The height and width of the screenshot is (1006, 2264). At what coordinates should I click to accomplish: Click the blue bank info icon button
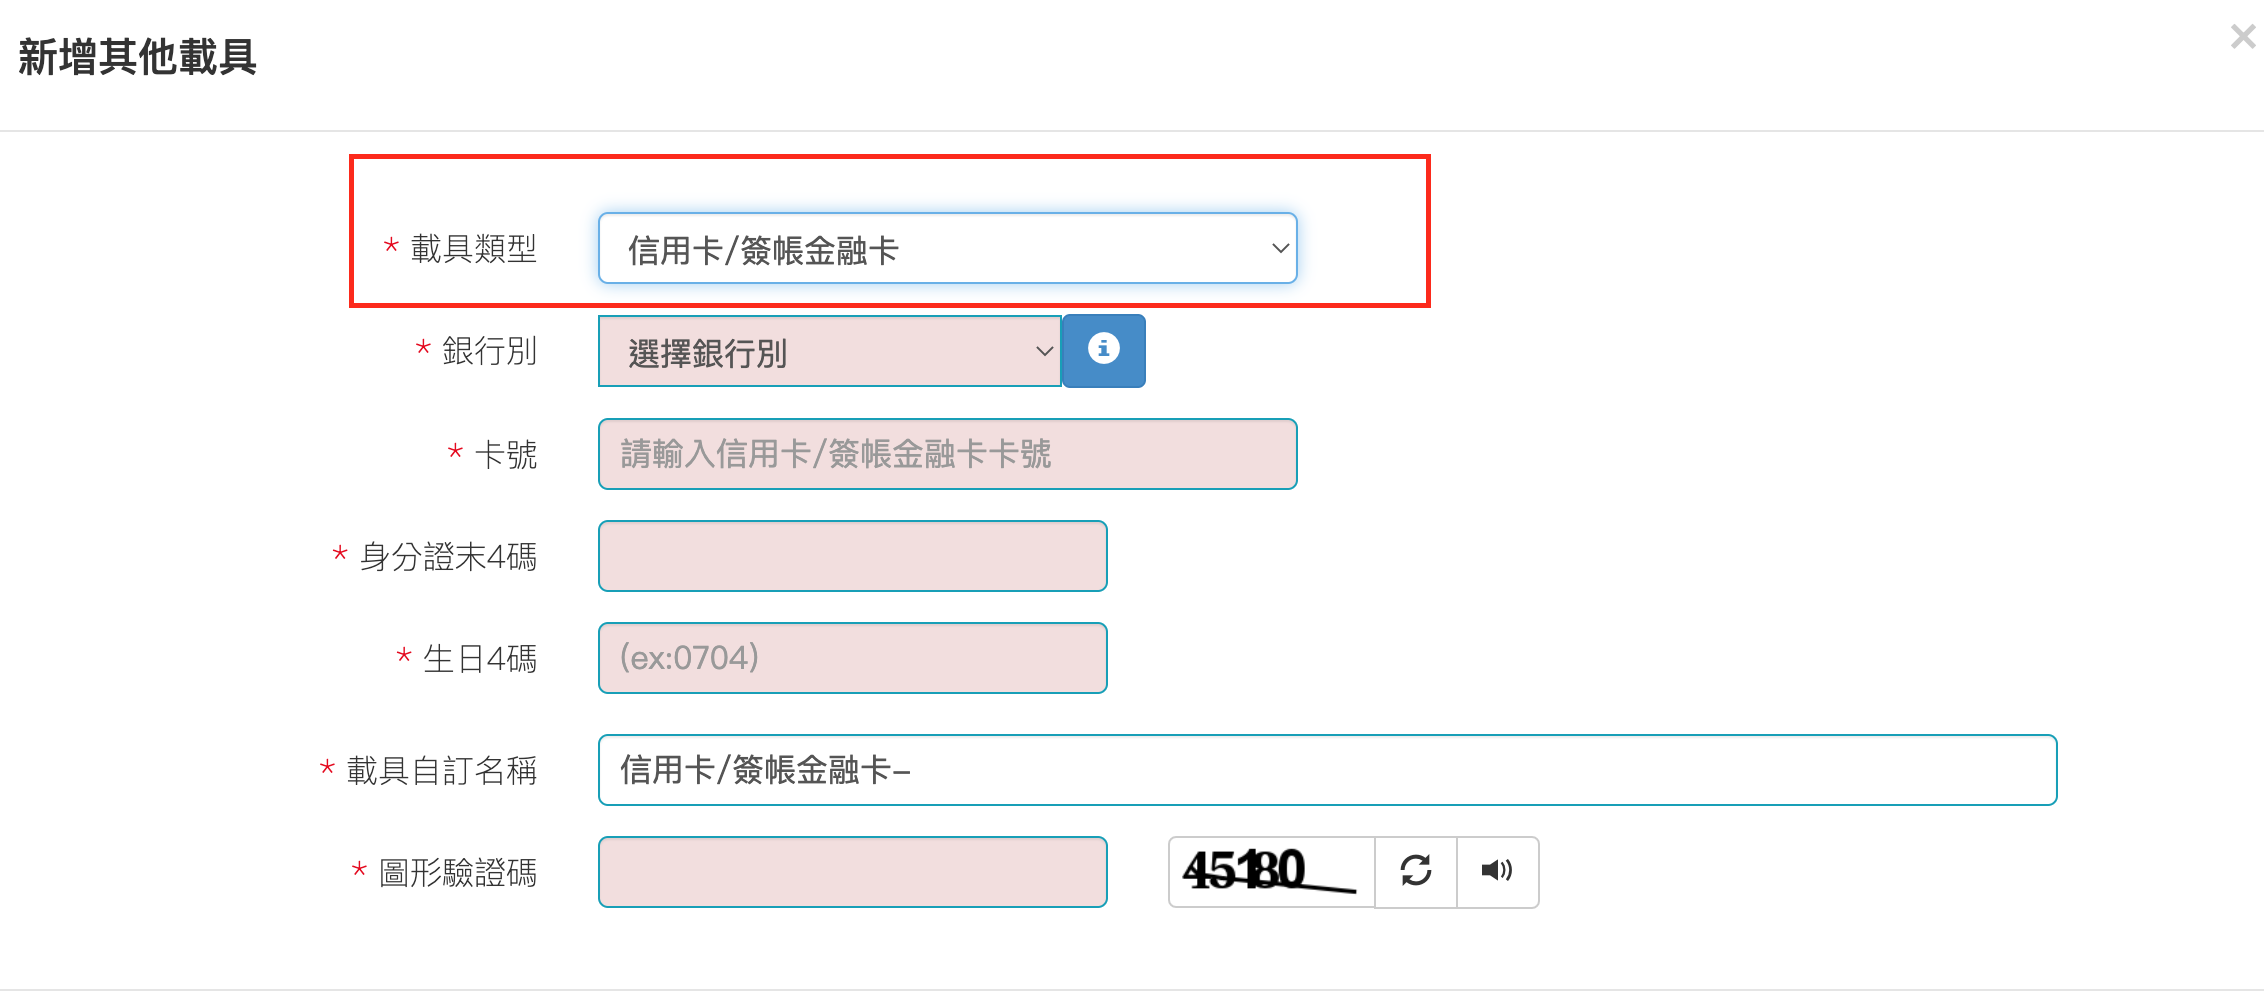[x=1103, y=351]
